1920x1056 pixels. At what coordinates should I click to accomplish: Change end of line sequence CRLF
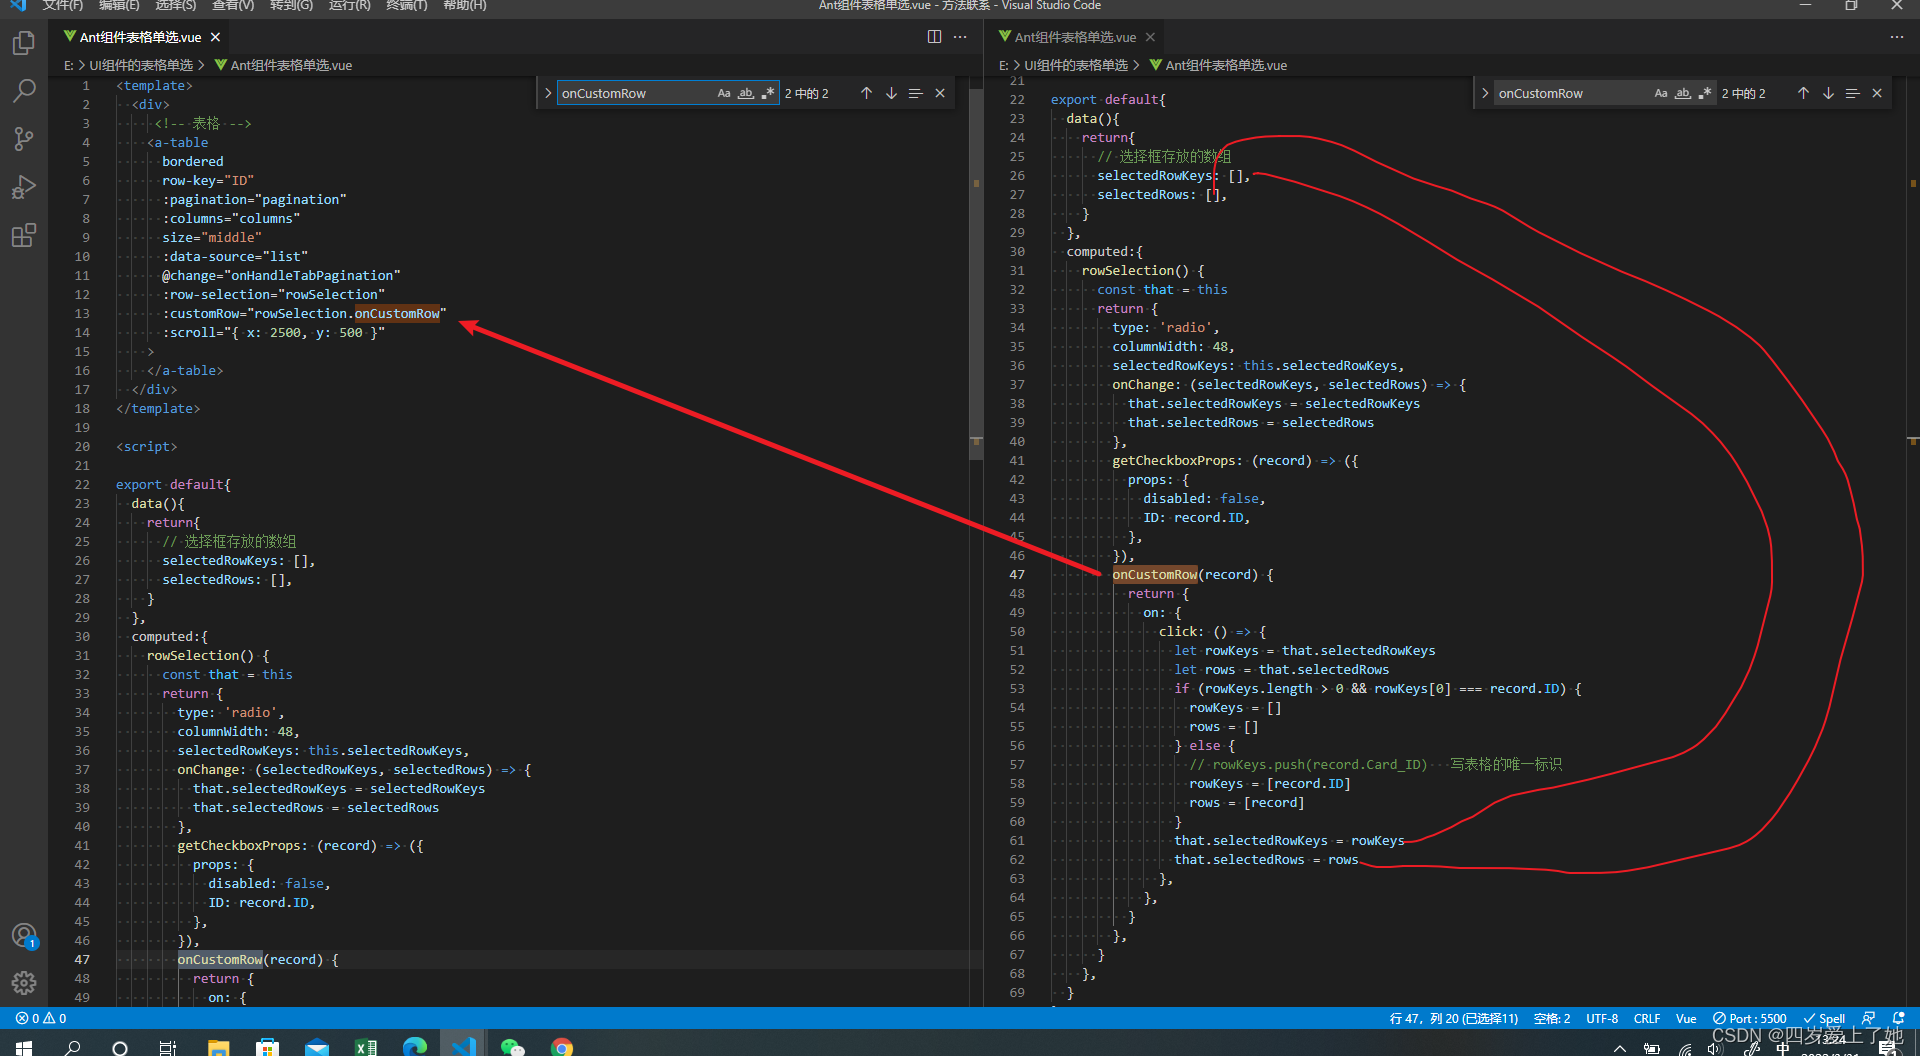[x=1647, y=1018]
